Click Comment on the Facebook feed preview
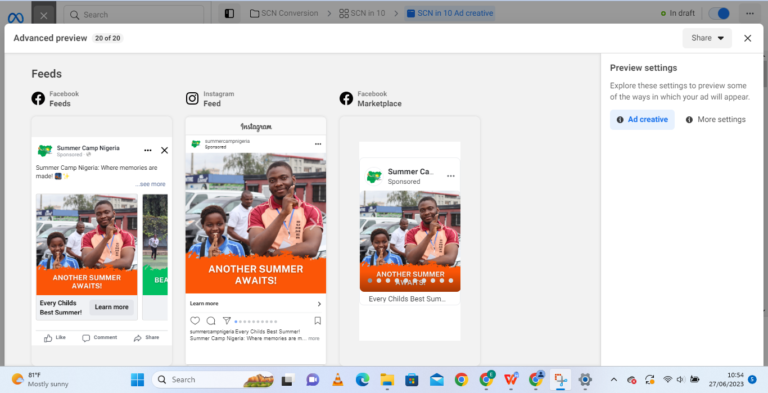Image resolution: width=768 pixels, height=393 pixels. tap(99, 338)
